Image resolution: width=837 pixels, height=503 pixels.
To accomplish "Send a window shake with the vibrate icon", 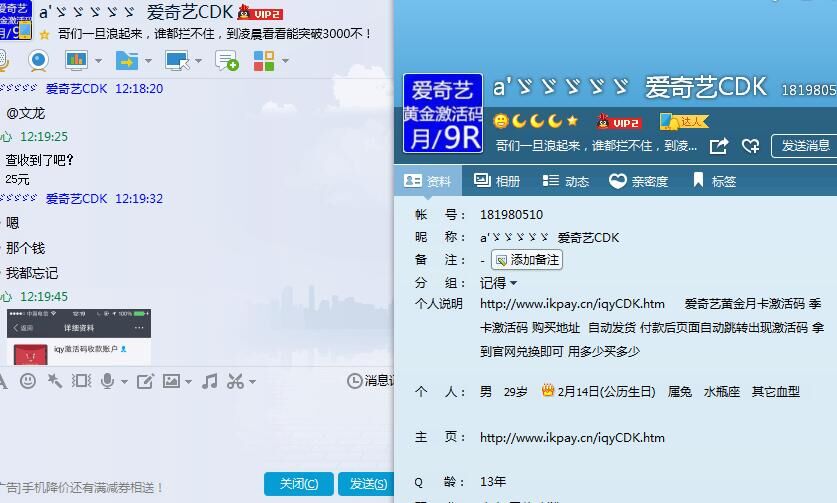I will [x=82, y=381].
